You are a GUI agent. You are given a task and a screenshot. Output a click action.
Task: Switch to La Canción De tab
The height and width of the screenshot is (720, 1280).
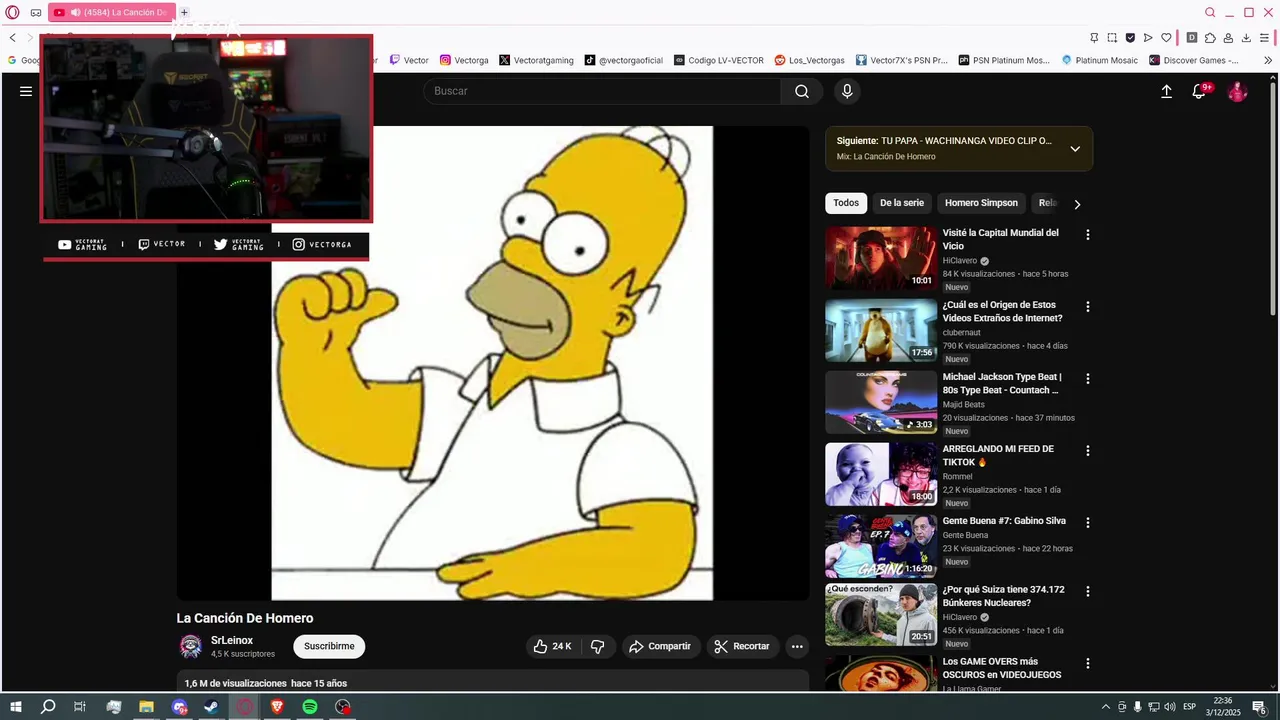(x=112, y=13)
